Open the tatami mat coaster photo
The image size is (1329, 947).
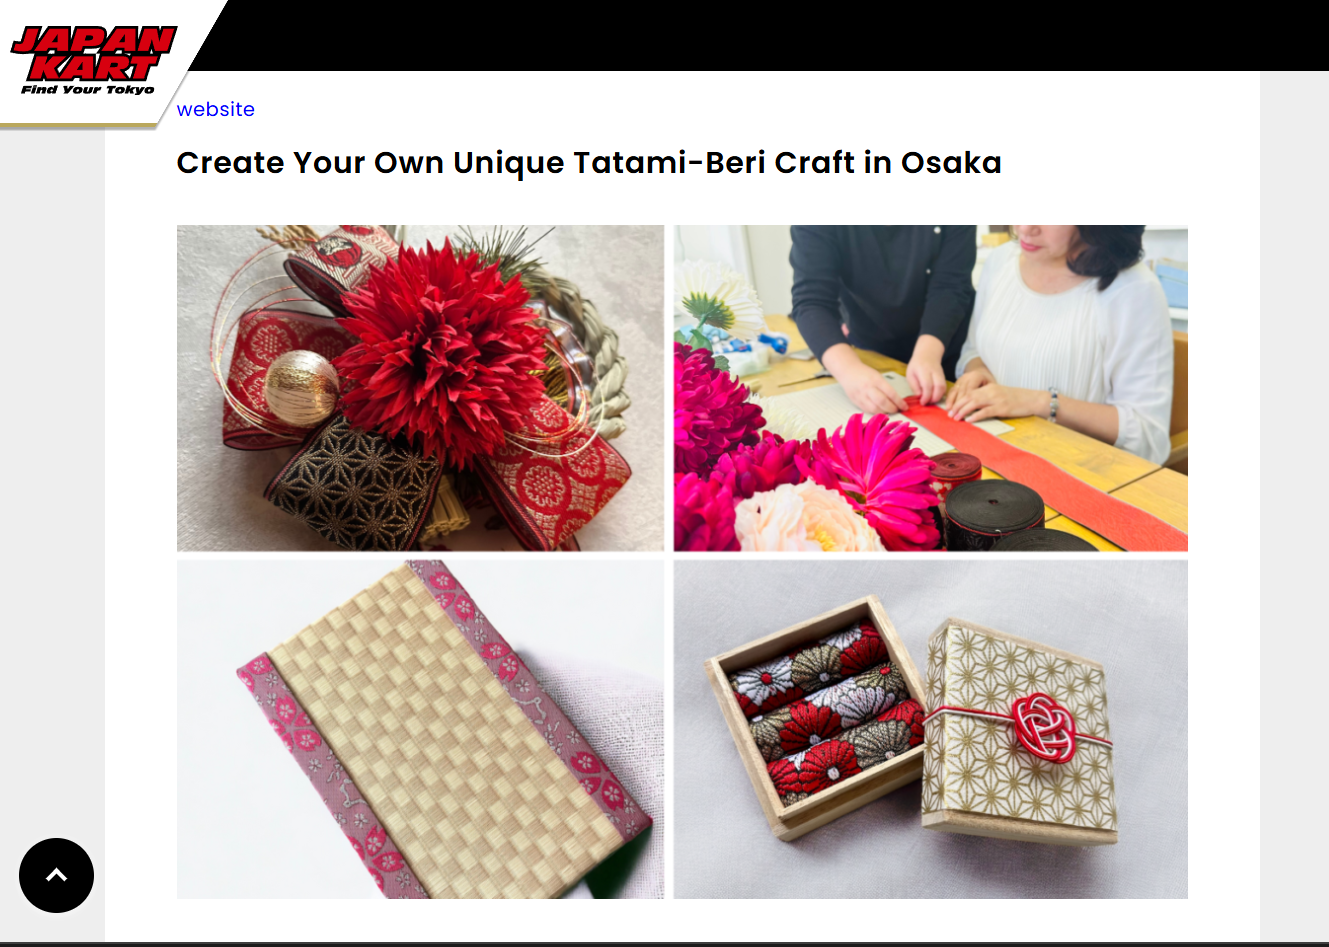click(420, 729)
